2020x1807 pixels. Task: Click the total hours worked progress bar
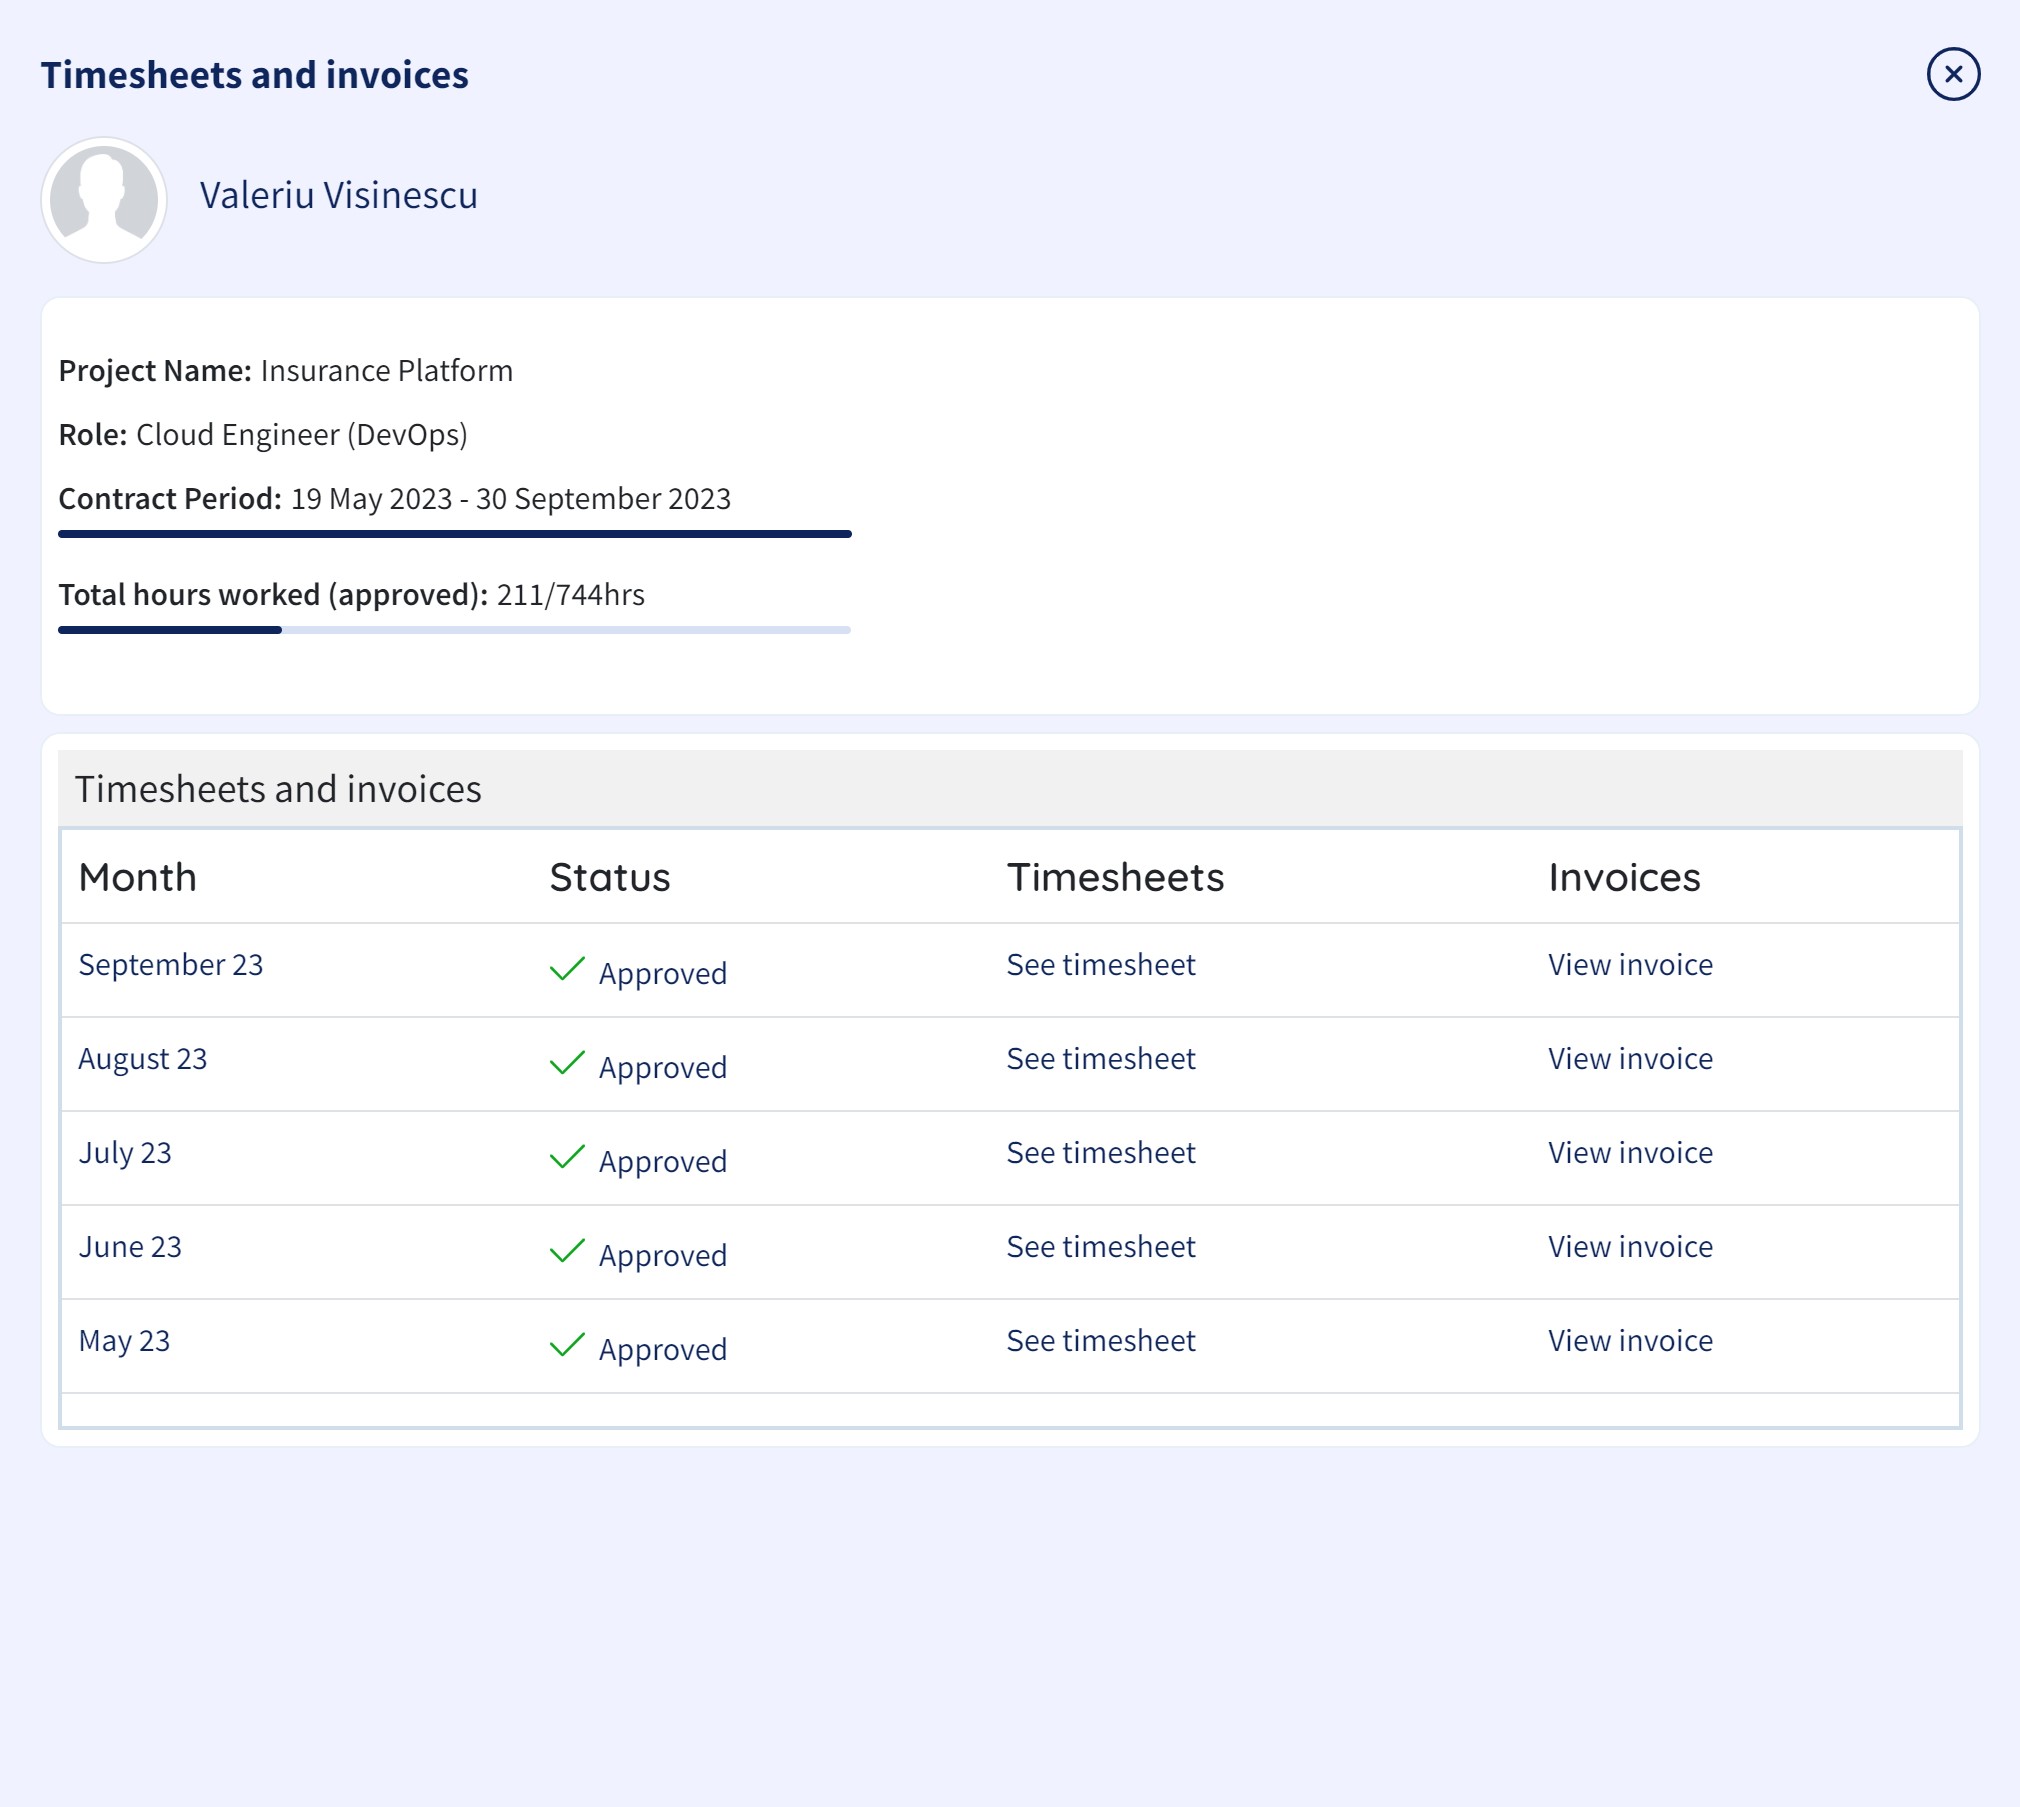point(454,630)
